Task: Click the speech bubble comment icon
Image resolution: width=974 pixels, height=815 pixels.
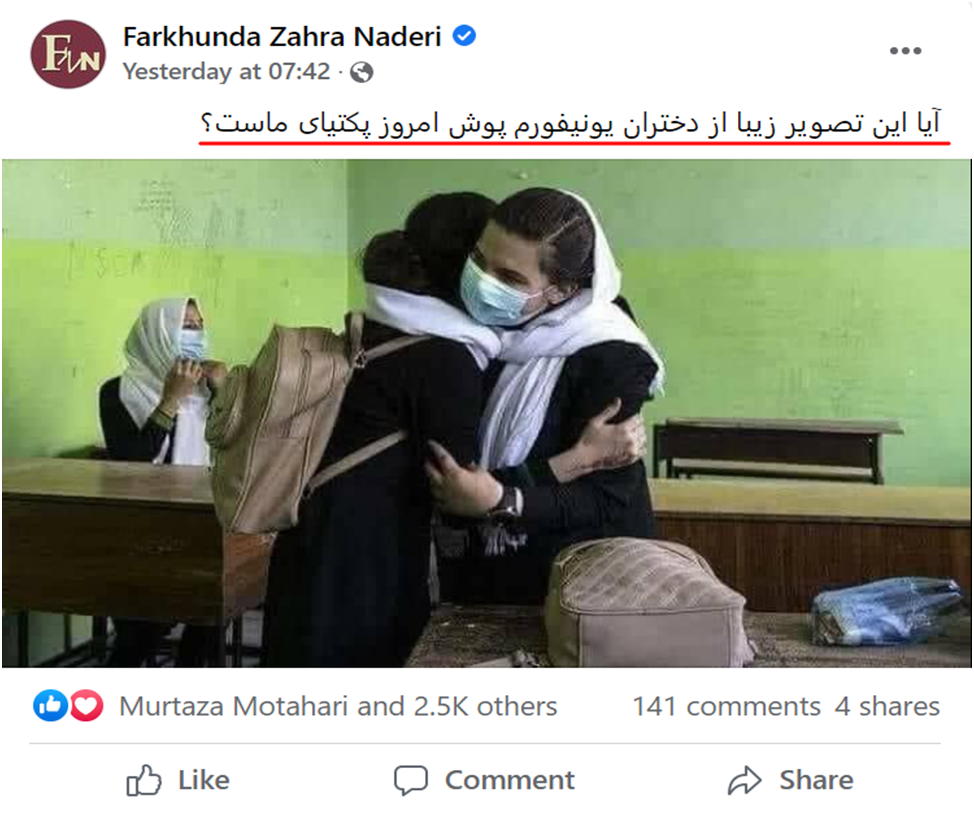Action: (411, 780)
